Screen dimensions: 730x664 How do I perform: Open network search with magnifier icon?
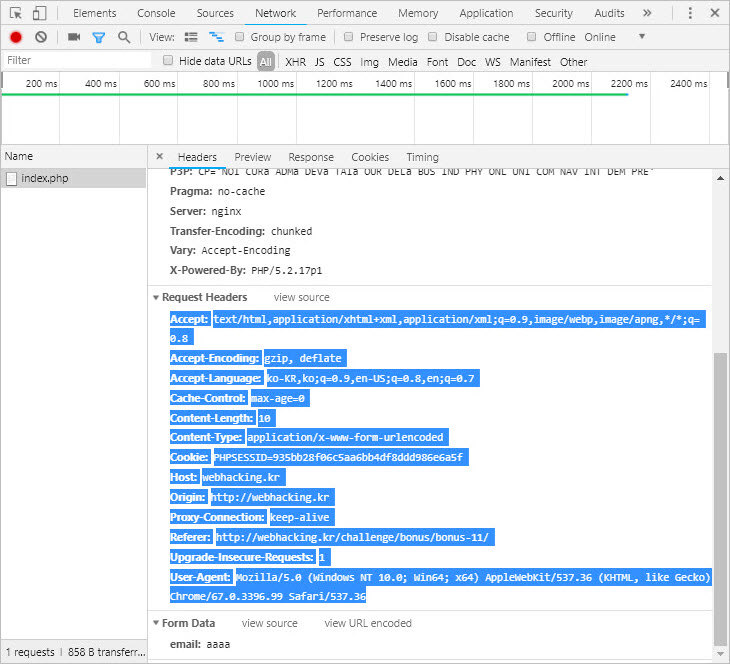coord(124,37)
